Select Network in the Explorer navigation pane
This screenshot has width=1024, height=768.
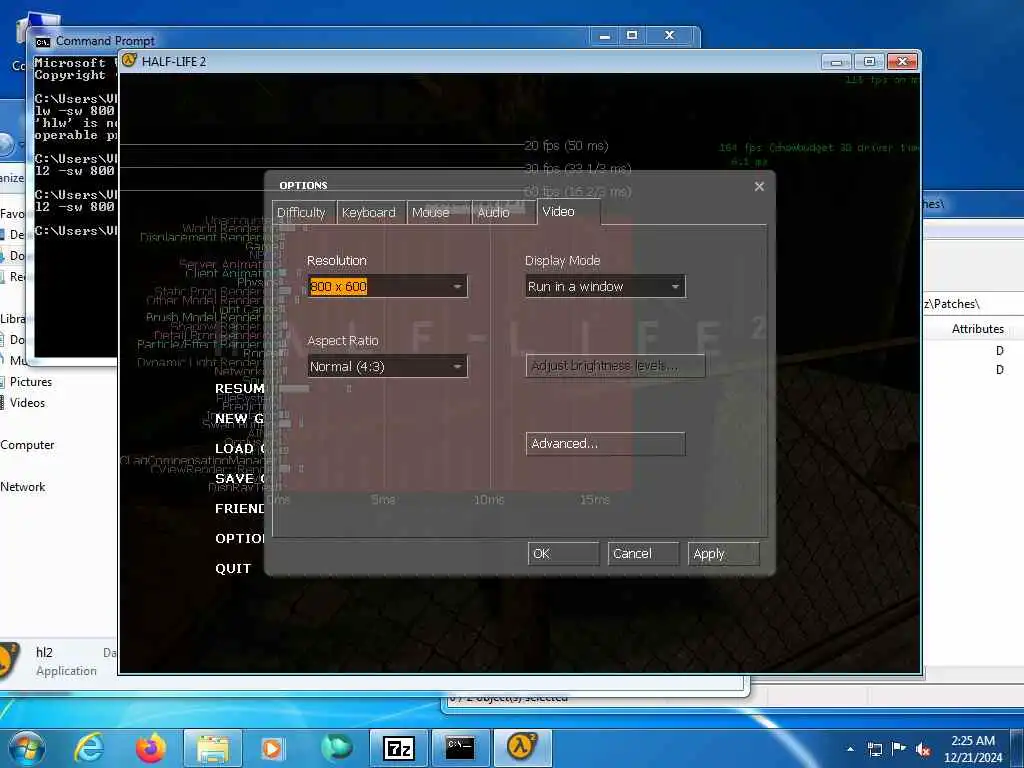(23, 487)
